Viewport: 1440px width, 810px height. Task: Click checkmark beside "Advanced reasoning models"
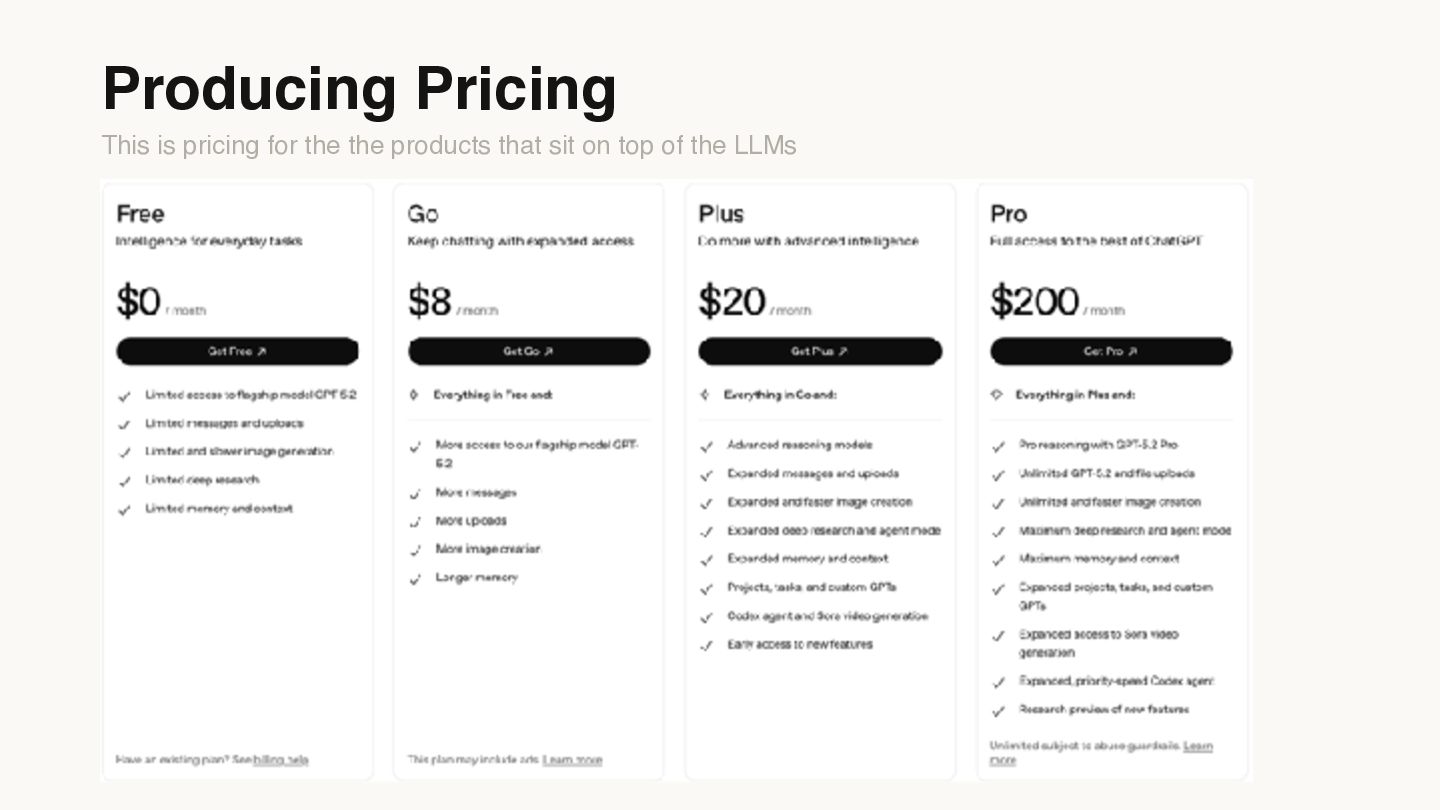tap(706, 446)
